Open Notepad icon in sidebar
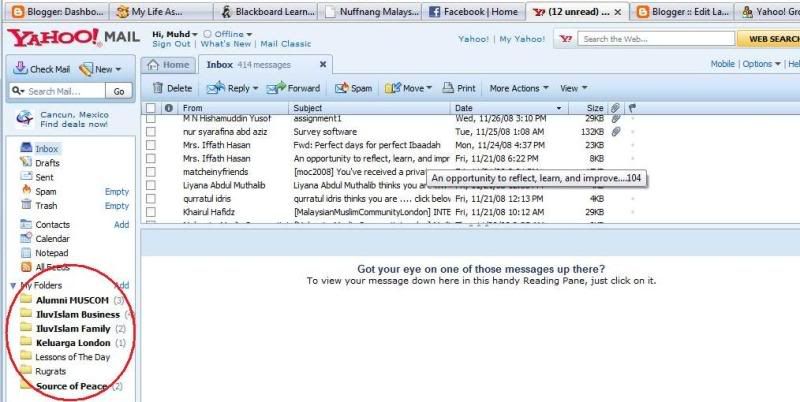This screenshot has height=402, width=800. tap(26, 253)
